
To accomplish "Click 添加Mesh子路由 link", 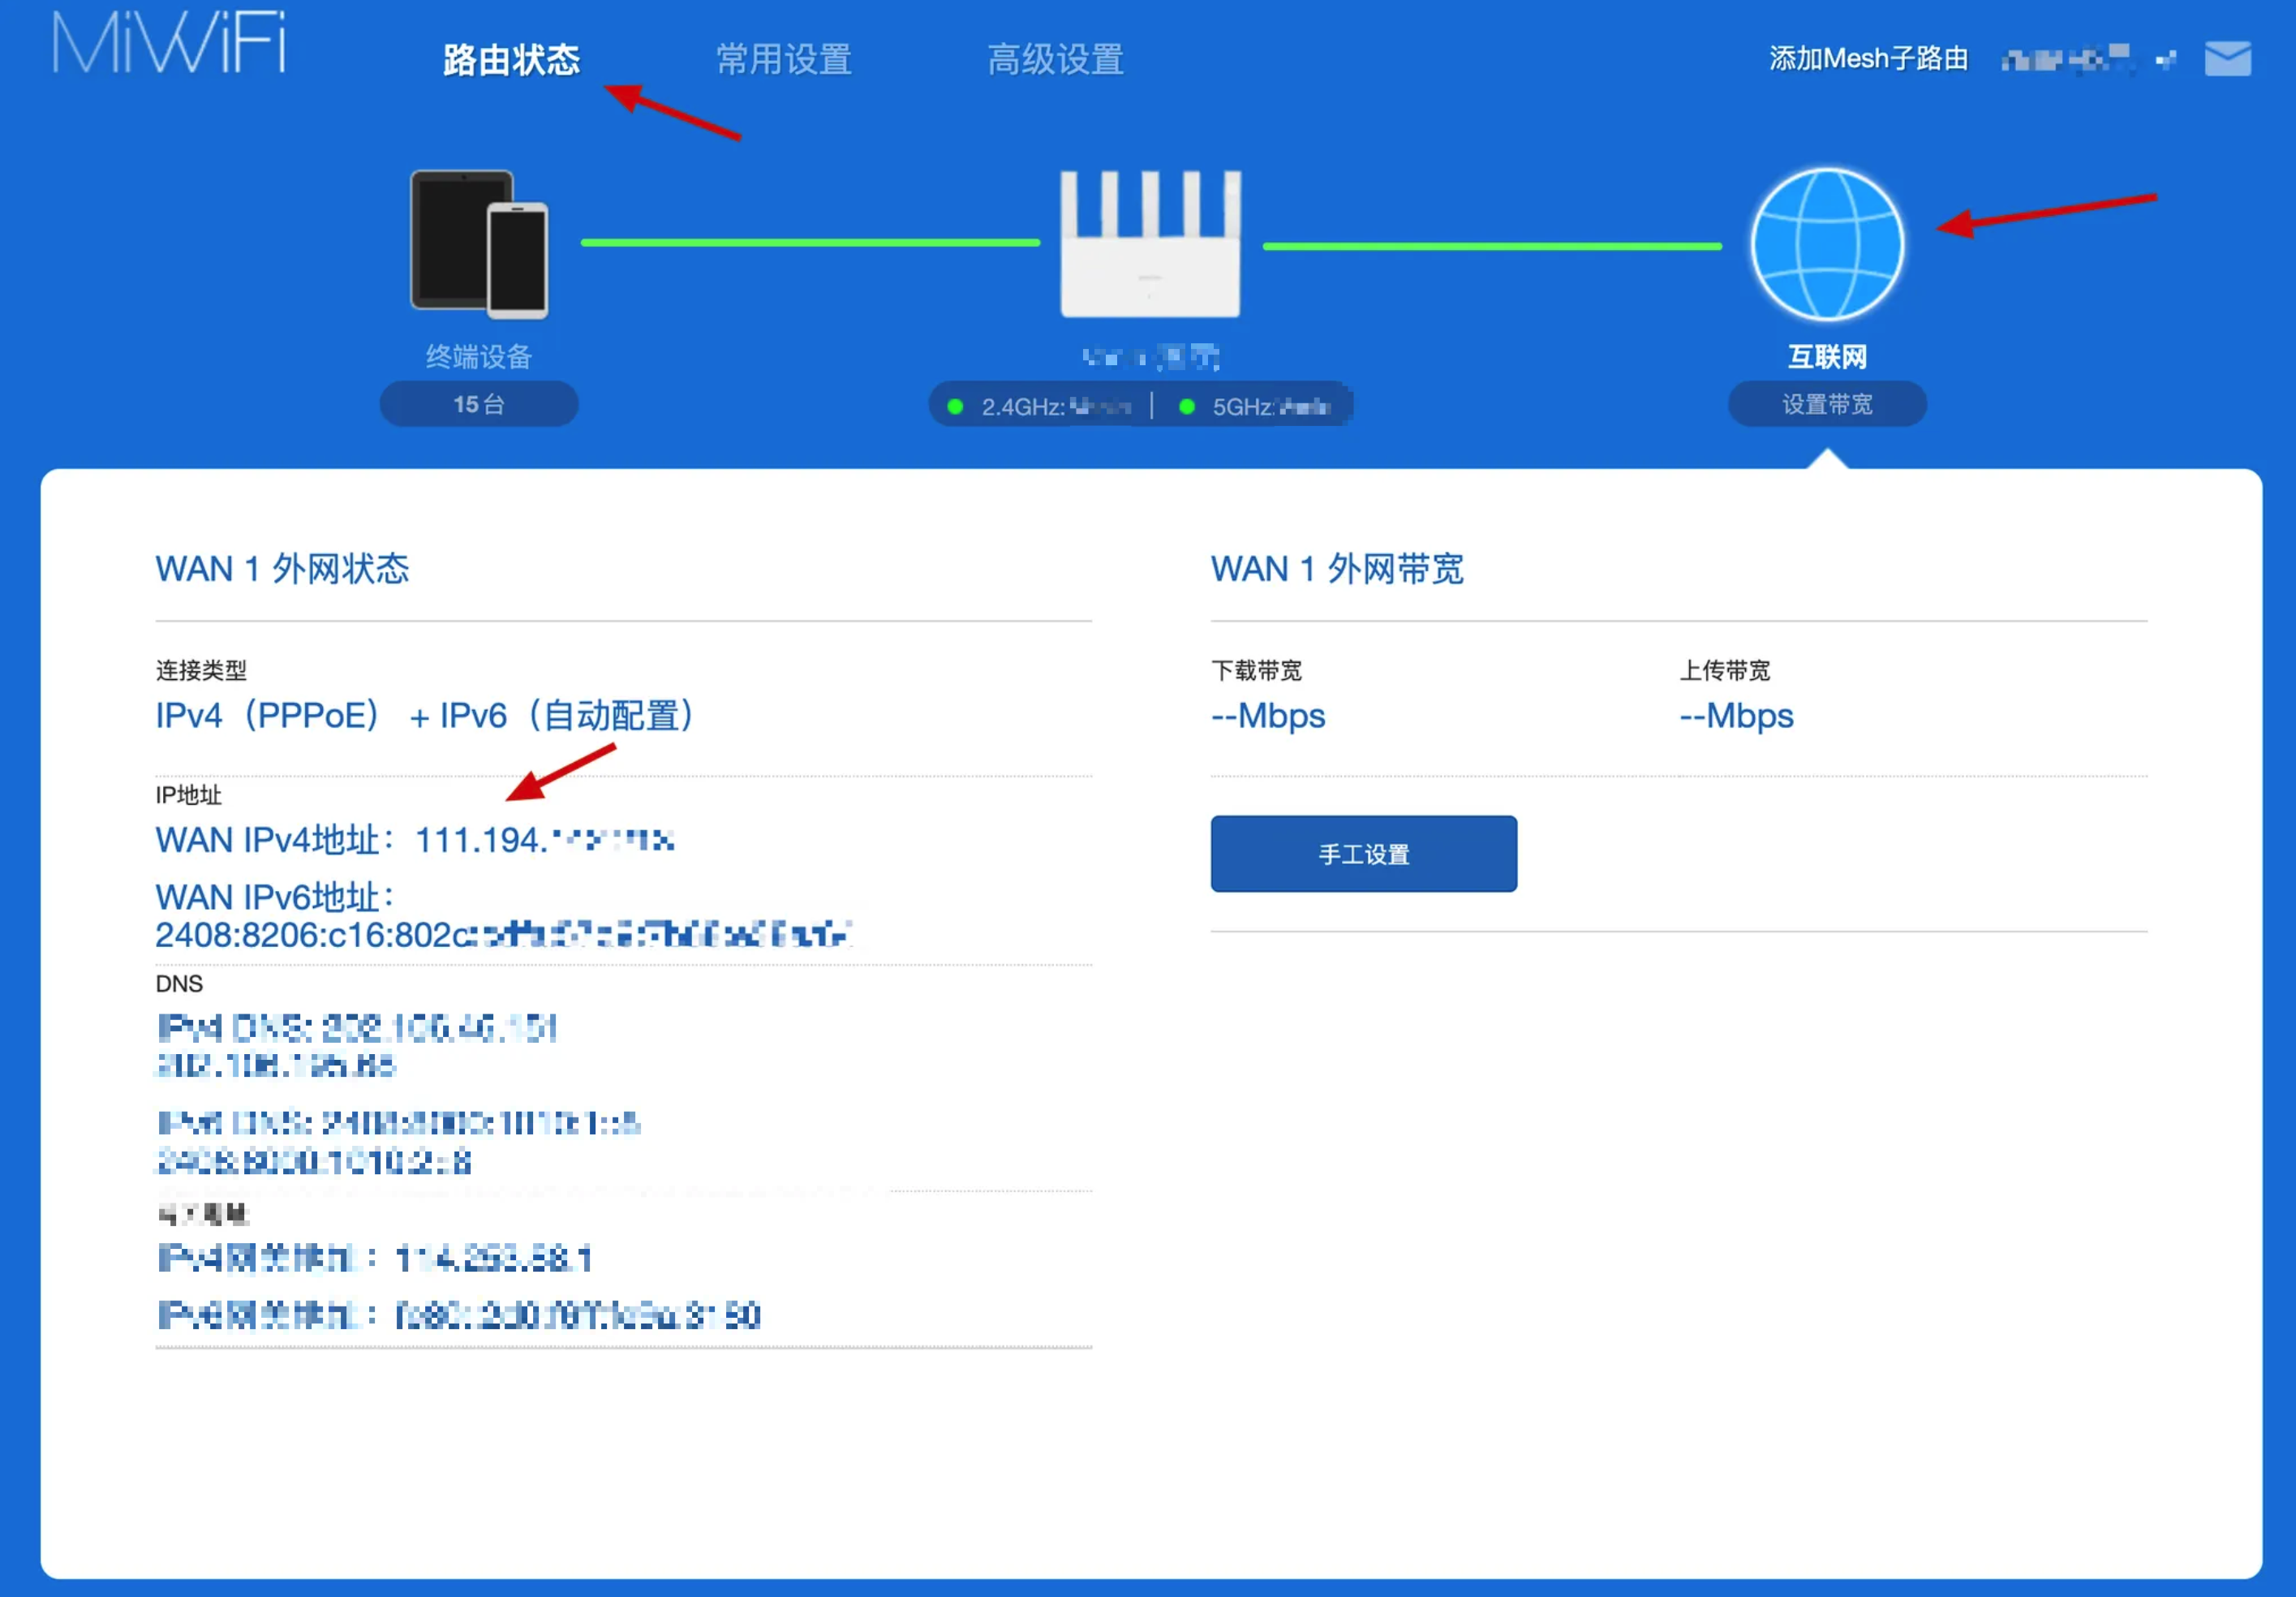I will click(1868, 59).
